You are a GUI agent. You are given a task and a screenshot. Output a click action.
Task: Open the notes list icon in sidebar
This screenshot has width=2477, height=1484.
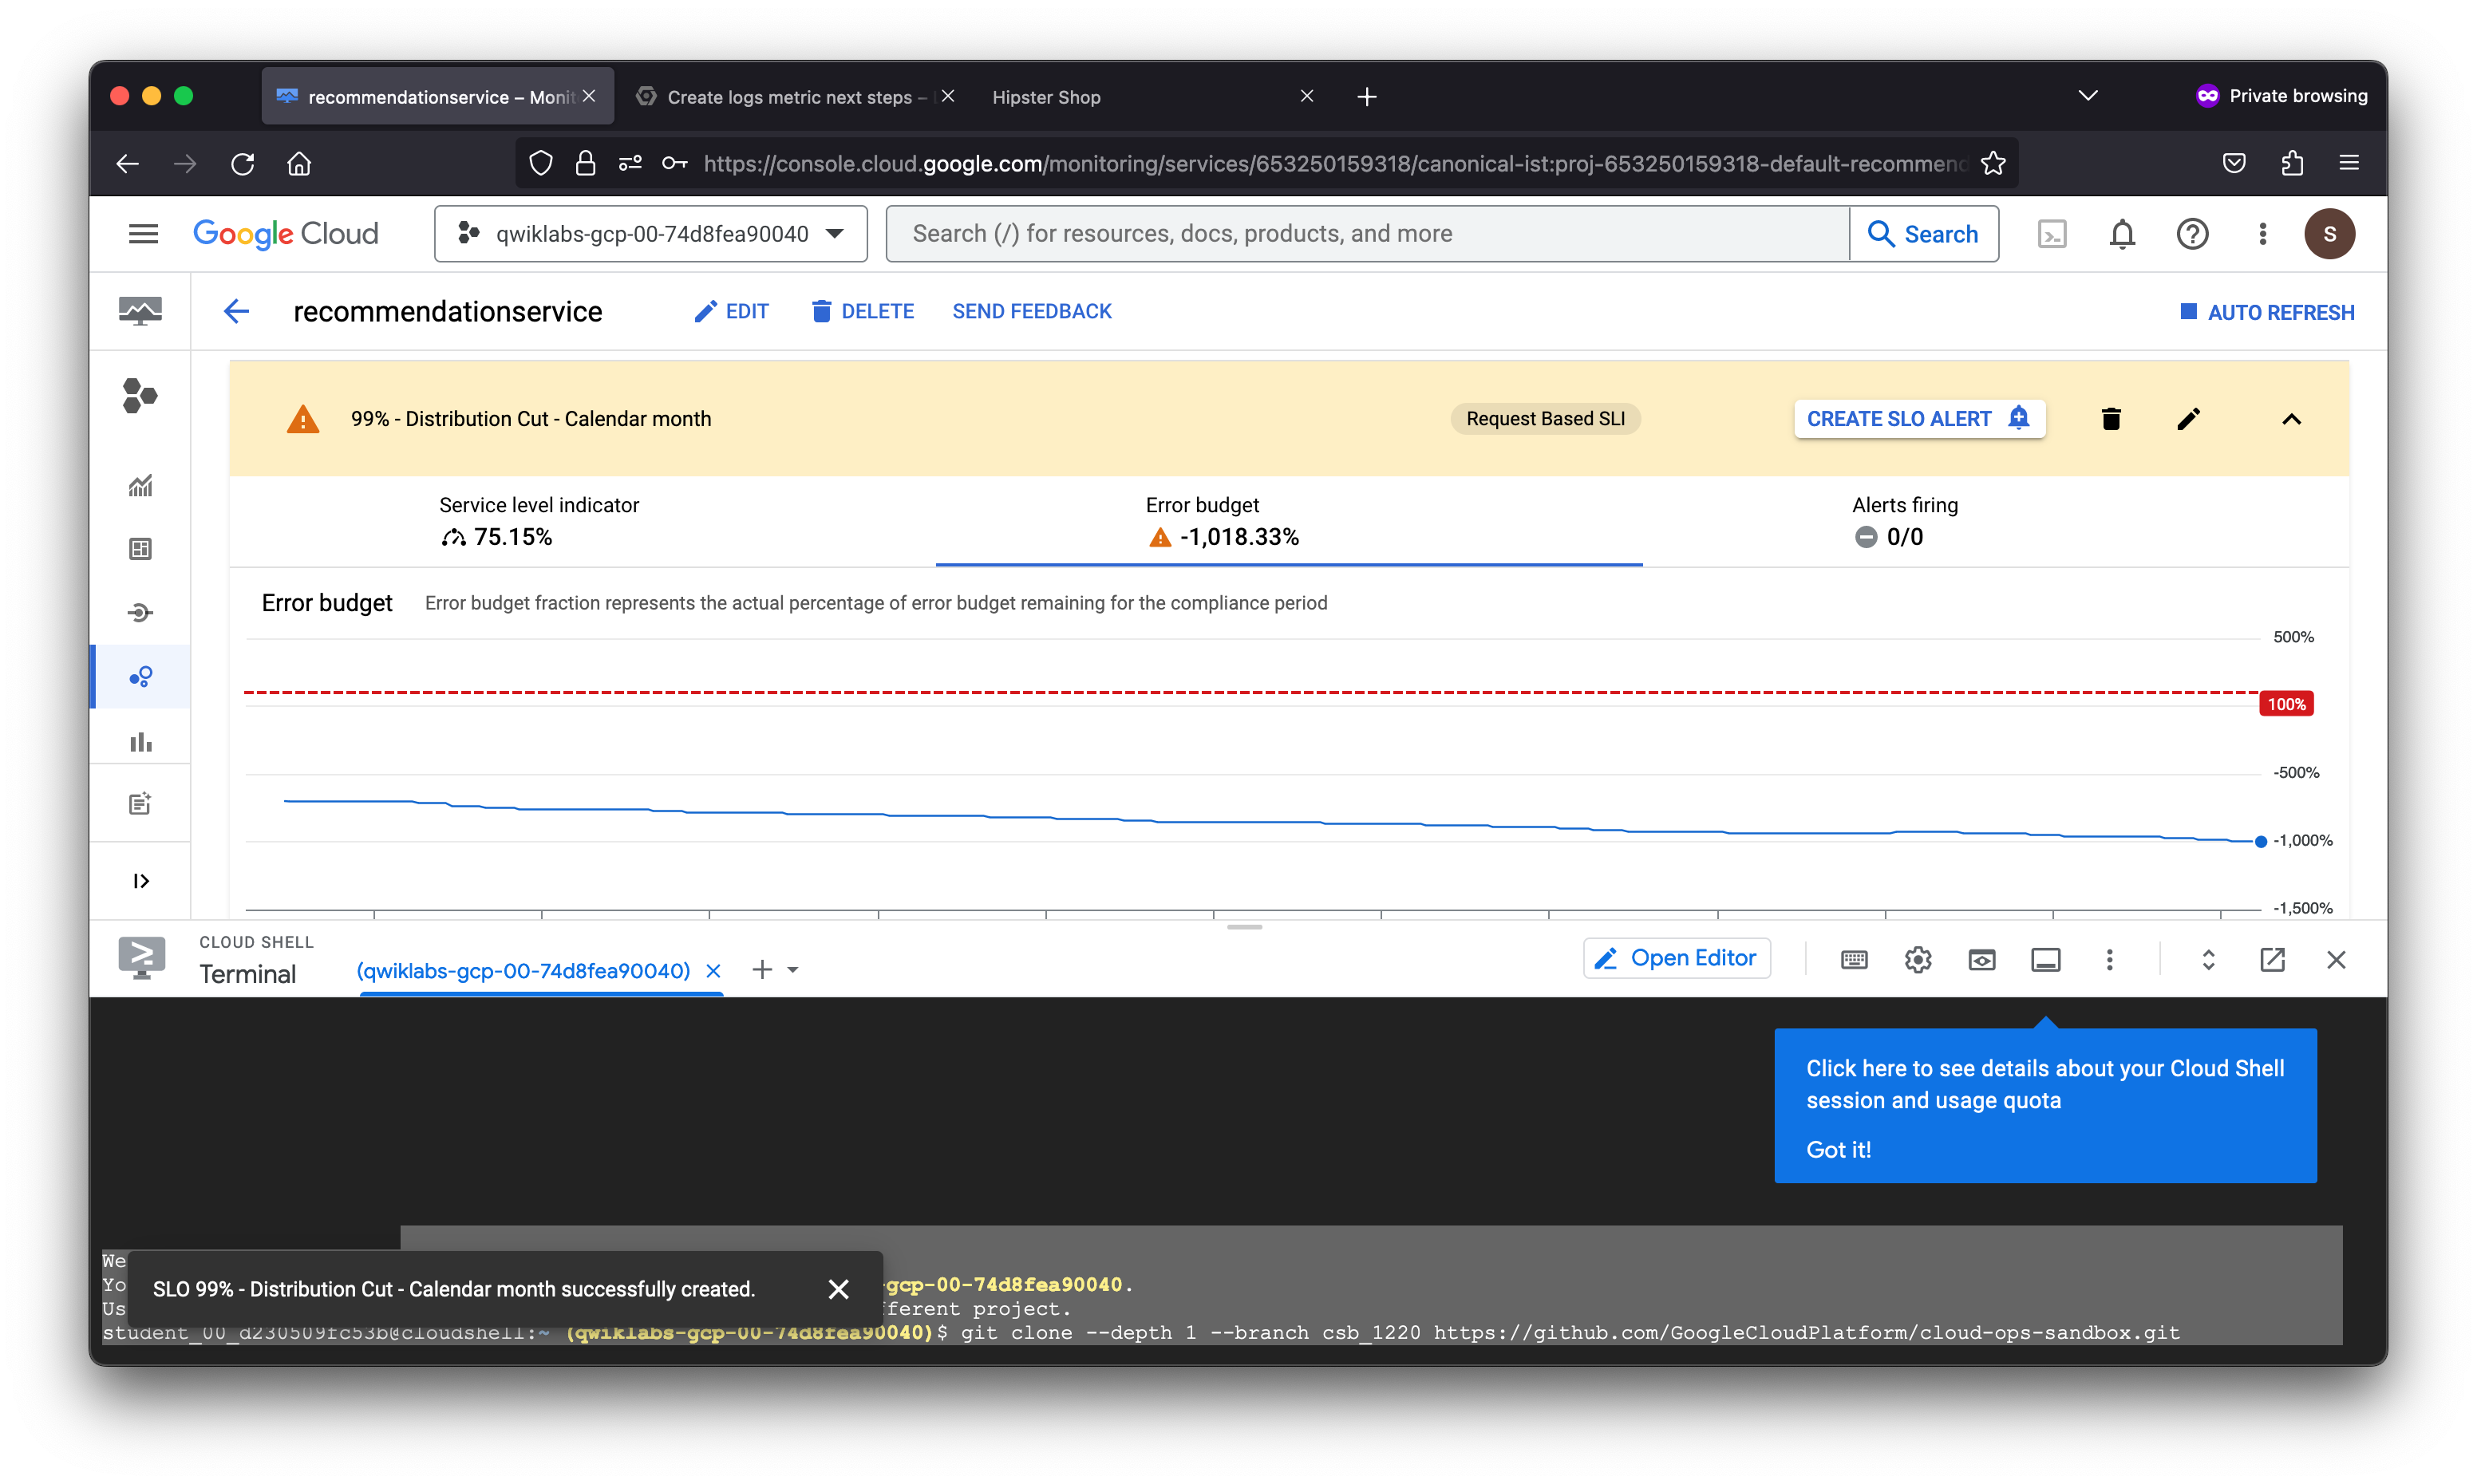[x=140, y=804]
